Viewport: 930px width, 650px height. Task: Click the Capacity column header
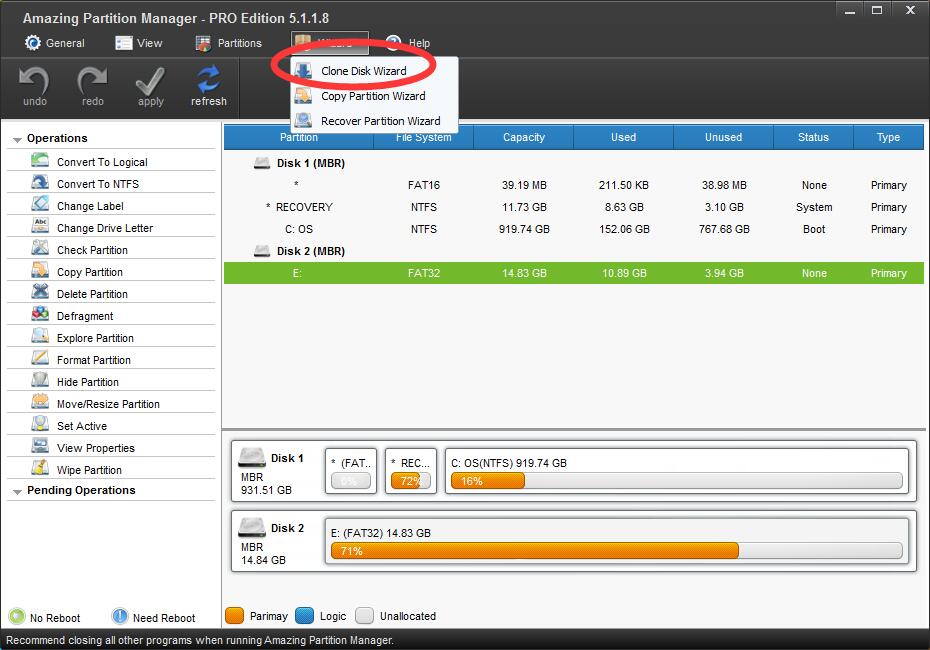(x=524, y=137)
